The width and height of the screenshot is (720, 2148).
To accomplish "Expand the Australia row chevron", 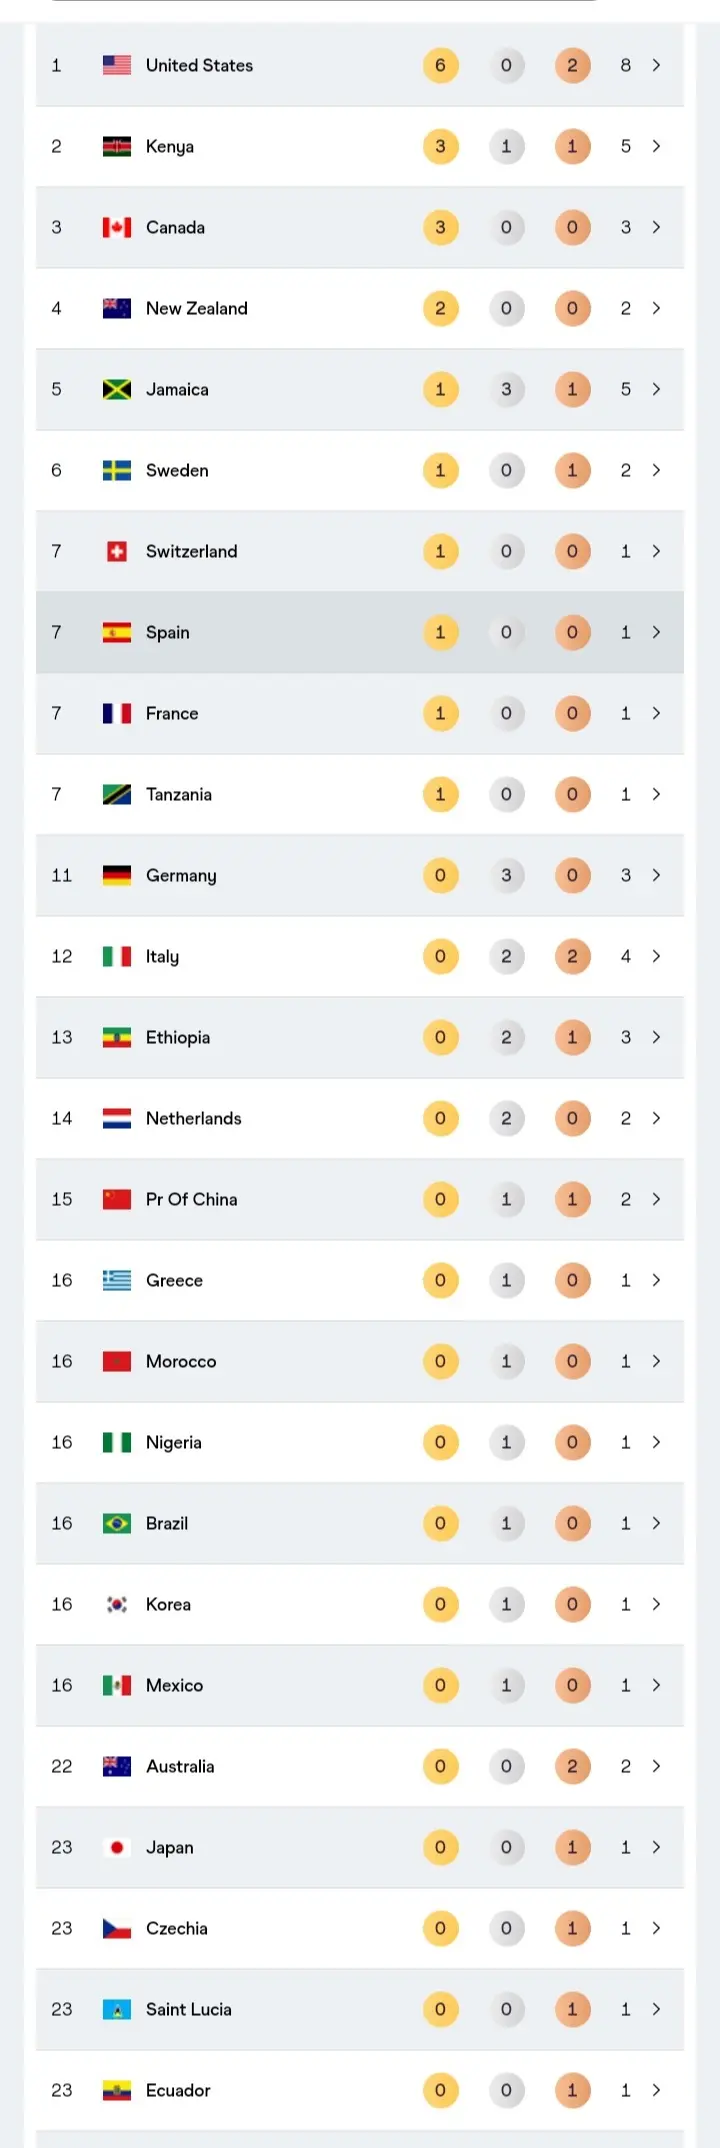I will tap(656, 1766).
